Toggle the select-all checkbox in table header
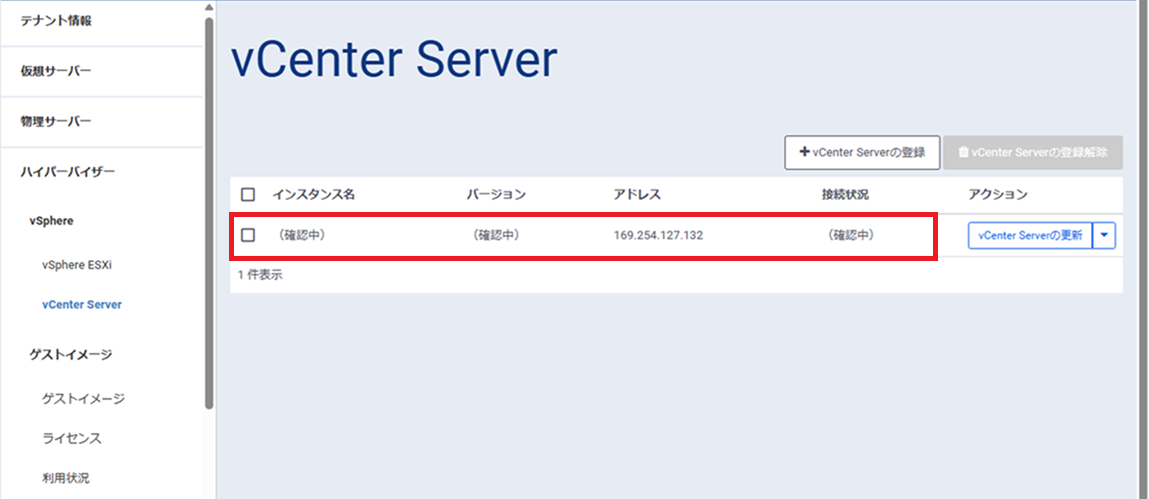The image size is (1149, 499). tap(248, 195)
